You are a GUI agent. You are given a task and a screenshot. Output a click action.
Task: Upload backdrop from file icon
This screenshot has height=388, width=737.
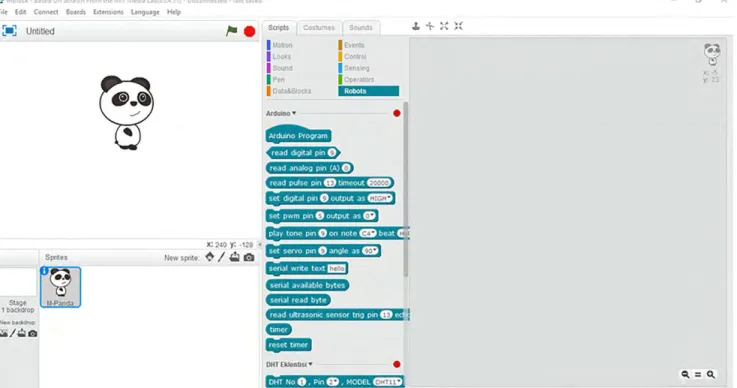coord(22,333)
